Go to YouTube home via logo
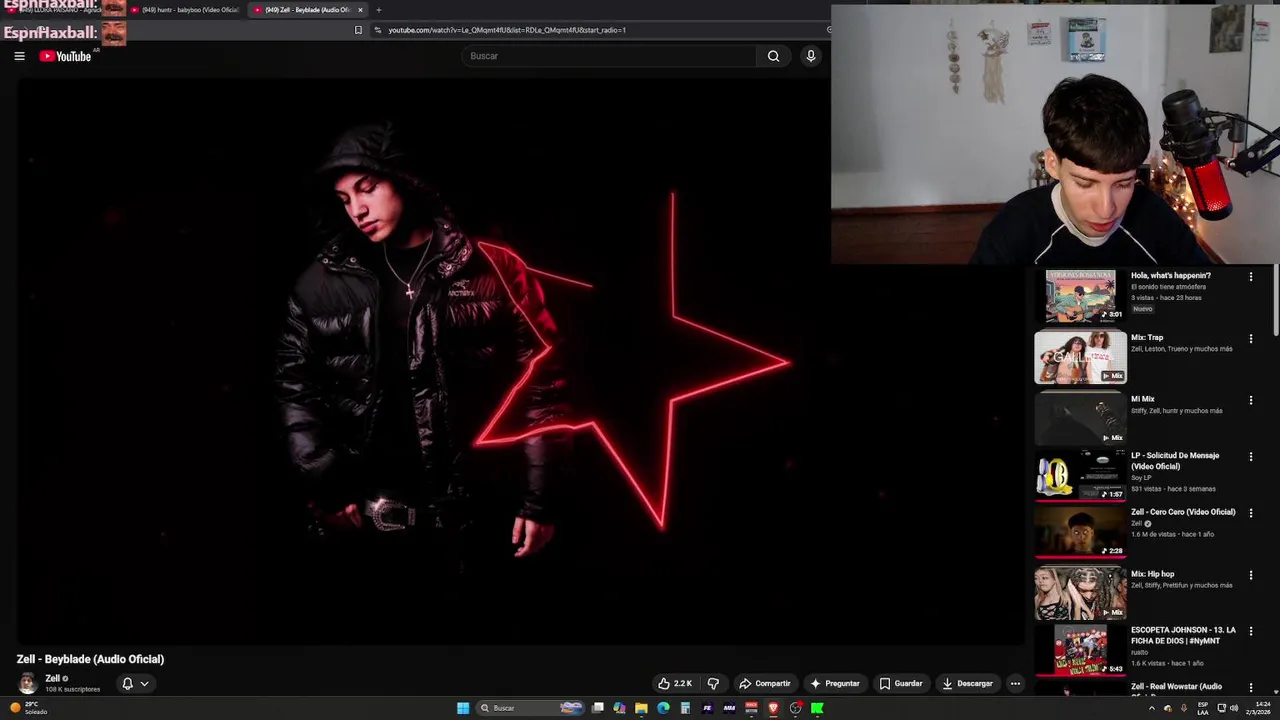The width and height of the screenshot is (1280, 720). tap(65, 56)
